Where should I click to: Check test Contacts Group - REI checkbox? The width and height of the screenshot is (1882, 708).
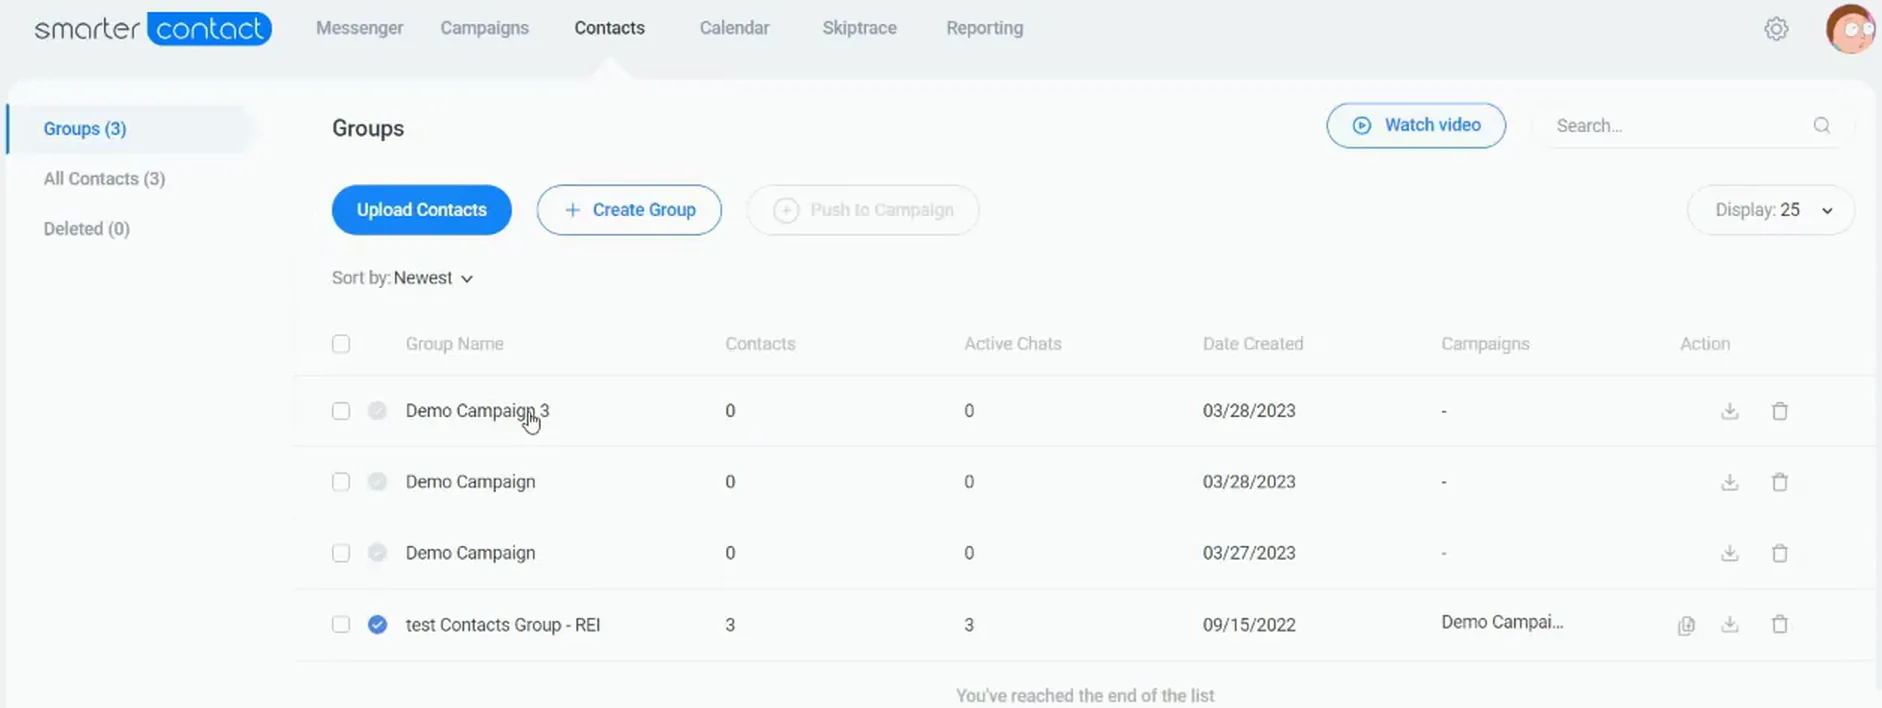pos(341,624)
